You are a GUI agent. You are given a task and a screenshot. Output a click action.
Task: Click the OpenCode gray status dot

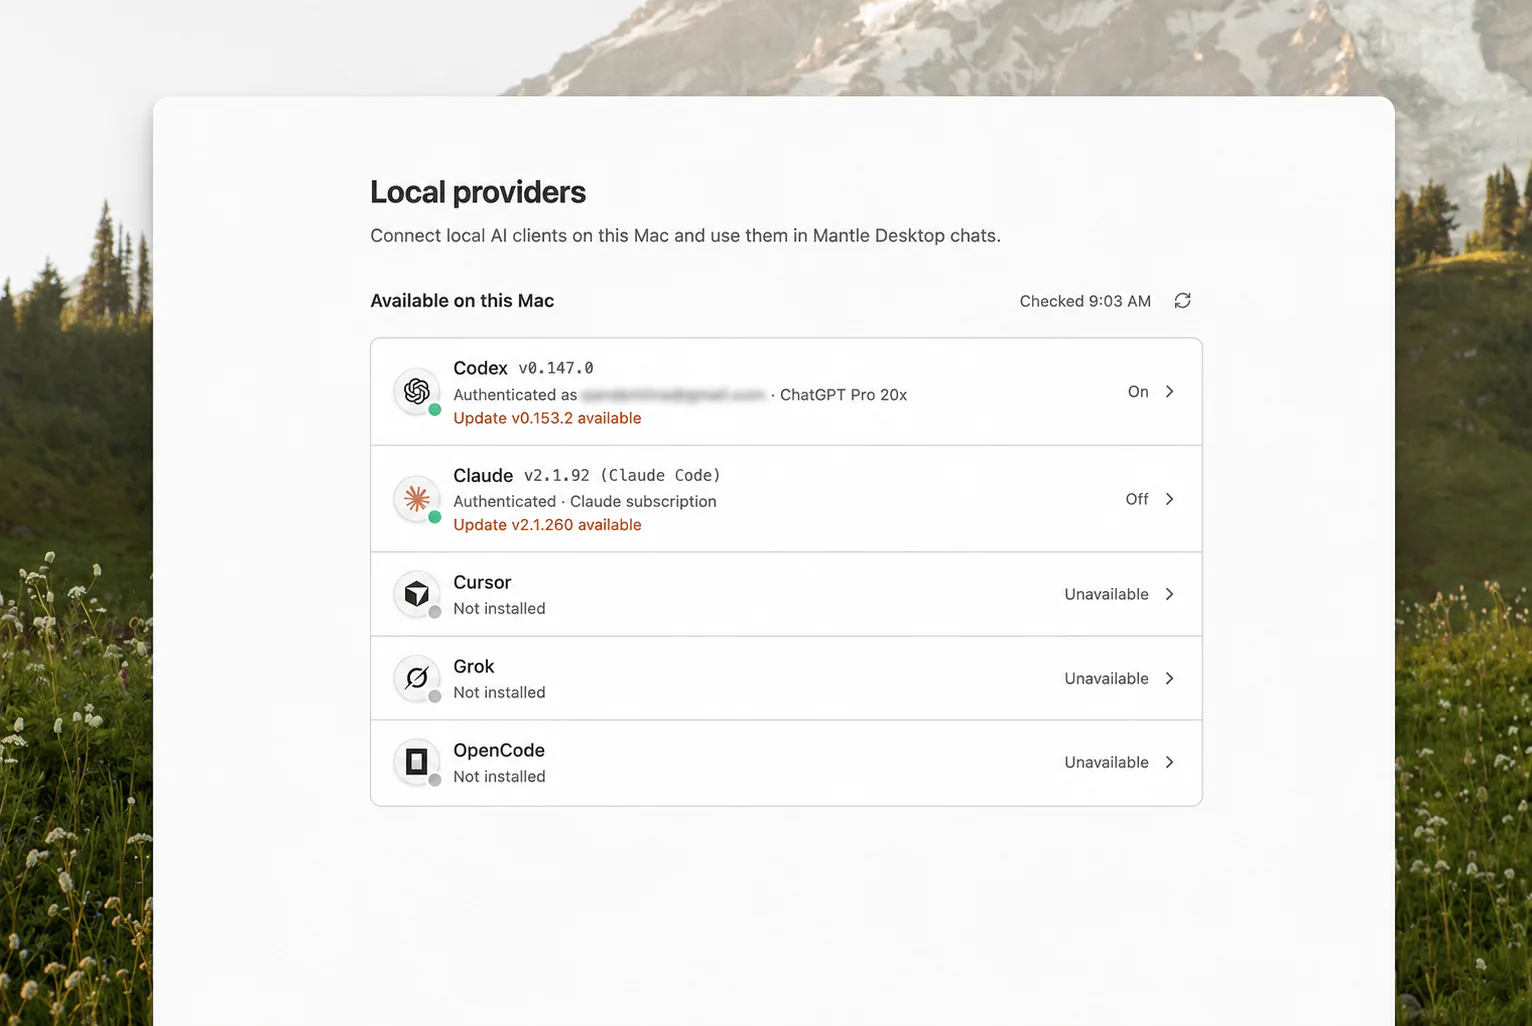[435, 780]
